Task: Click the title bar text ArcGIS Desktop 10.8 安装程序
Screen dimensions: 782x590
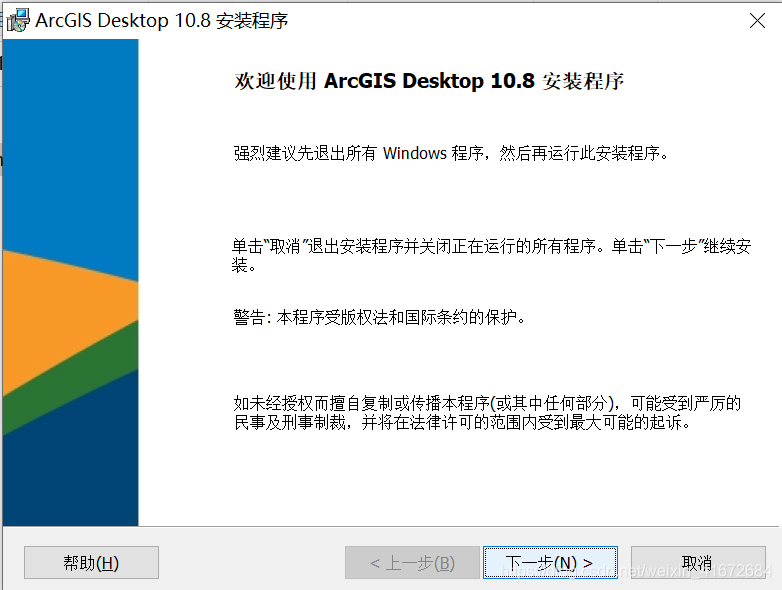Action: 162,20
